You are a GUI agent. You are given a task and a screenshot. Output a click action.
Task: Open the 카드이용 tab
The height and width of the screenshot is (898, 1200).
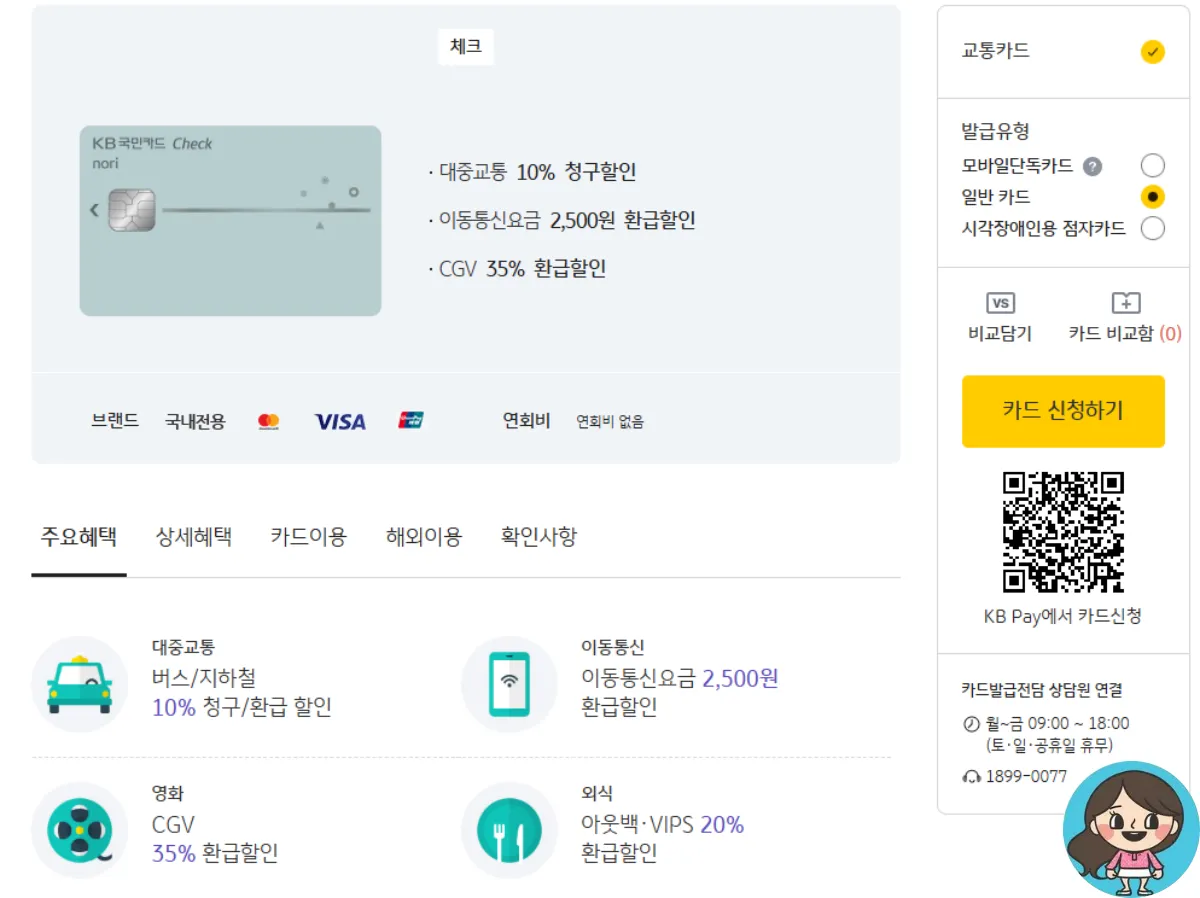(309, 537)
